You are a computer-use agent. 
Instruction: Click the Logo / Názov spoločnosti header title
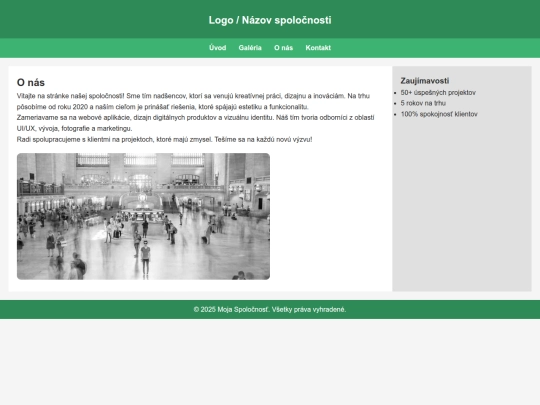pyautogui.click(x=270, y=20)
